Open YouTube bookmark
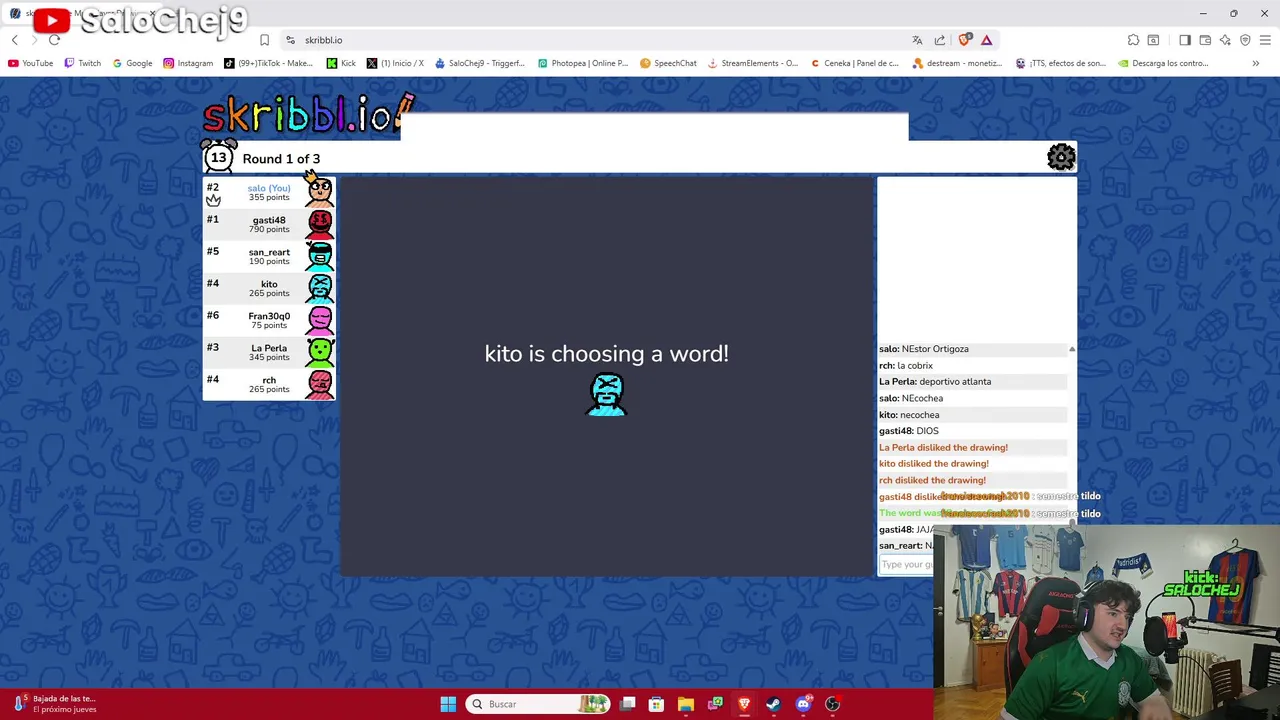Image resolution: width=1280 pixels, height=720 pixels. click(x=30, y=63)
